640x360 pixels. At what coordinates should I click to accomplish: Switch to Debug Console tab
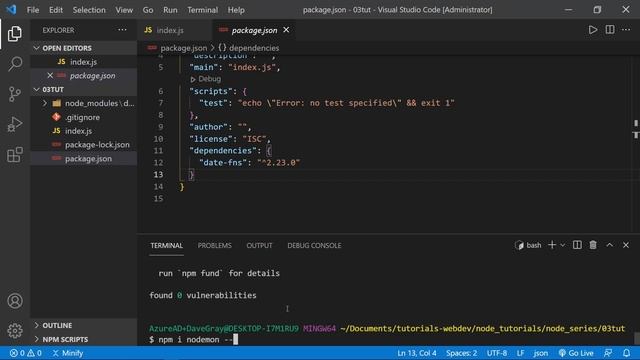click(314, 245)
